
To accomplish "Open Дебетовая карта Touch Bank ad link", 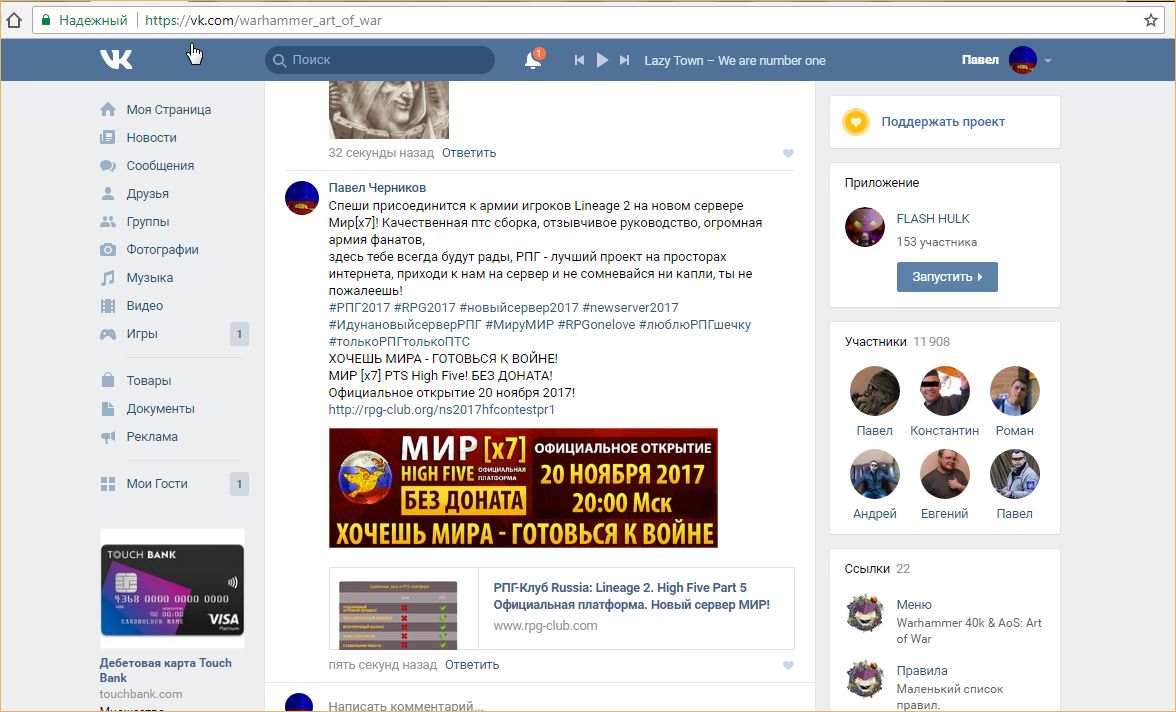I will tap(166, 670).
